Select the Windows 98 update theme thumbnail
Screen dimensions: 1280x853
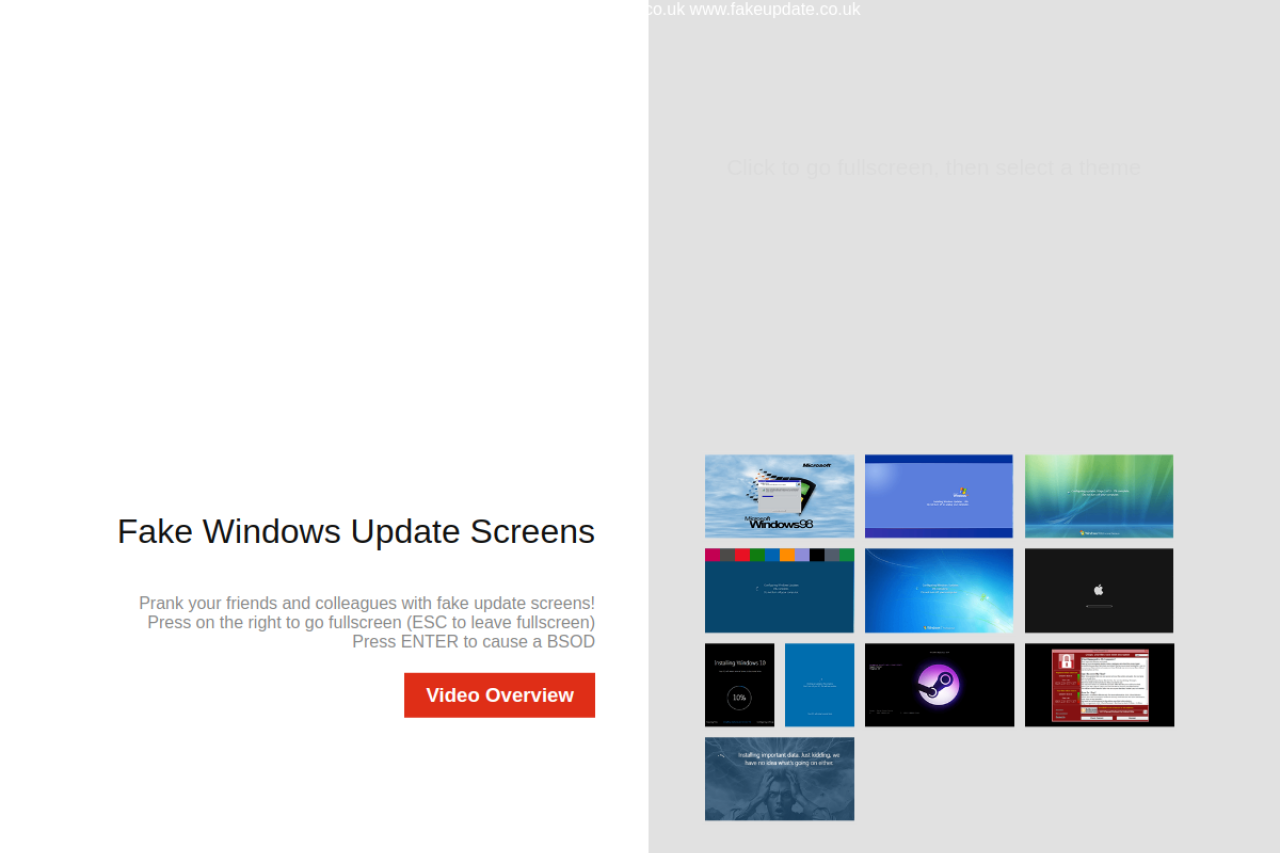tap(779, 496)
